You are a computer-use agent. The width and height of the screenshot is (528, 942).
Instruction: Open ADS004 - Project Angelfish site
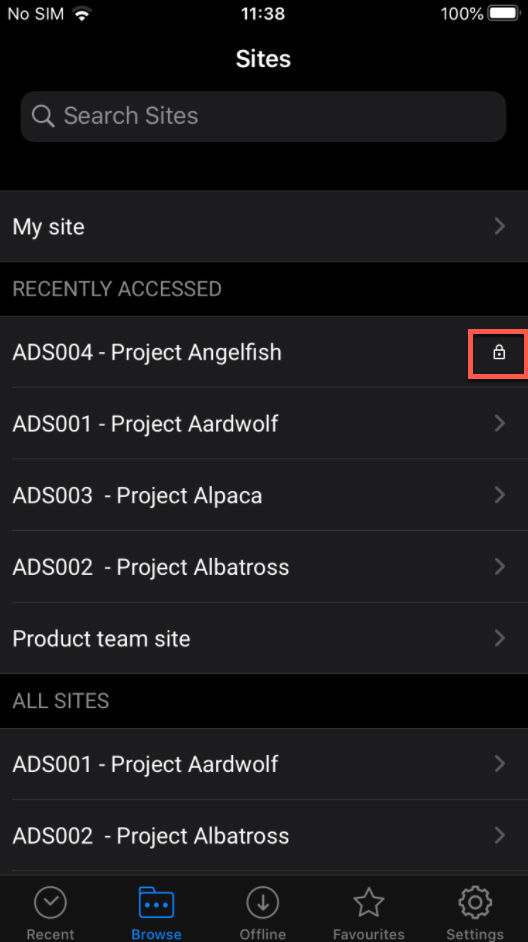264,352
